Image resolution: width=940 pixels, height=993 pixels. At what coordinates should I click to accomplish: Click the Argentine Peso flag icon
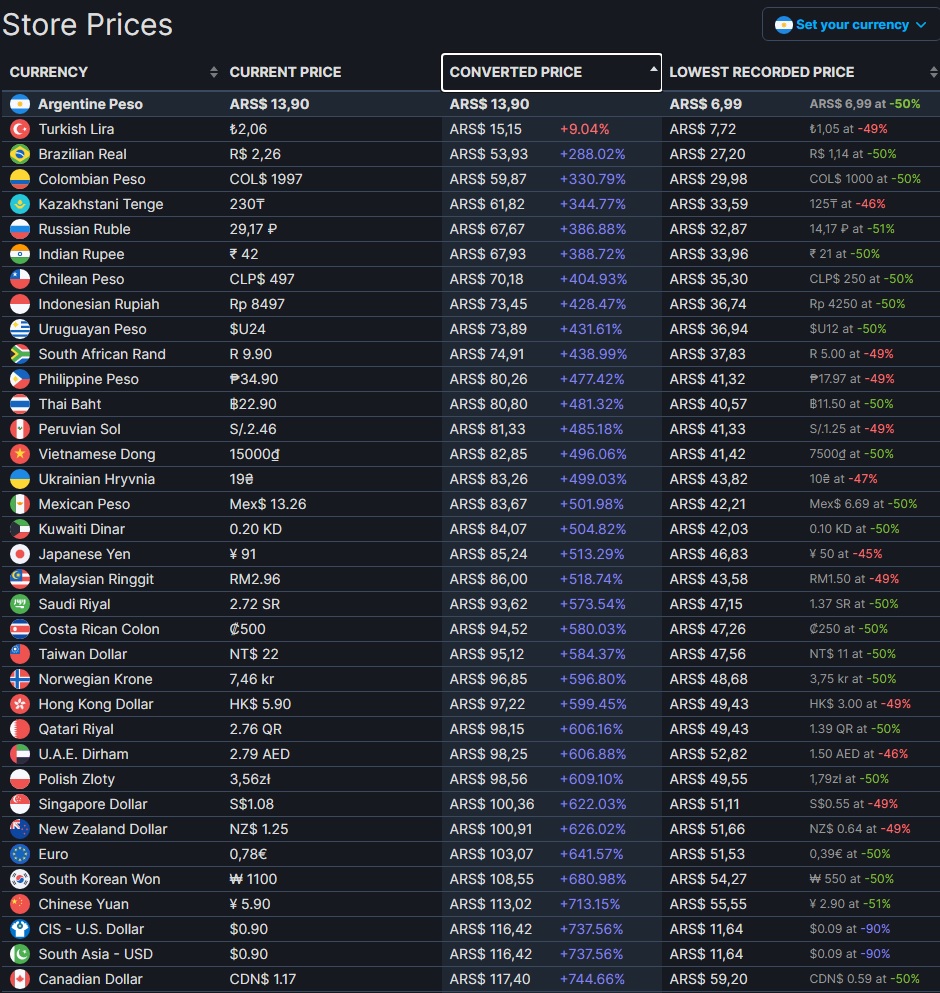20,104
